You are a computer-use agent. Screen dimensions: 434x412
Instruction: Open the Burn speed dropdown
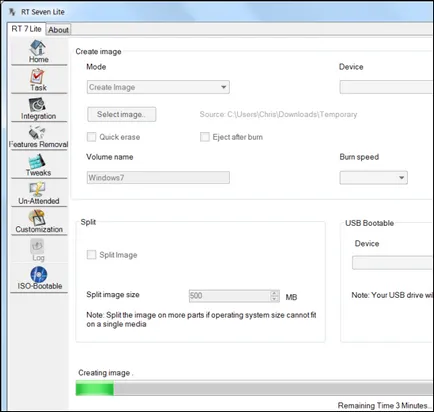tap(373, 178)
